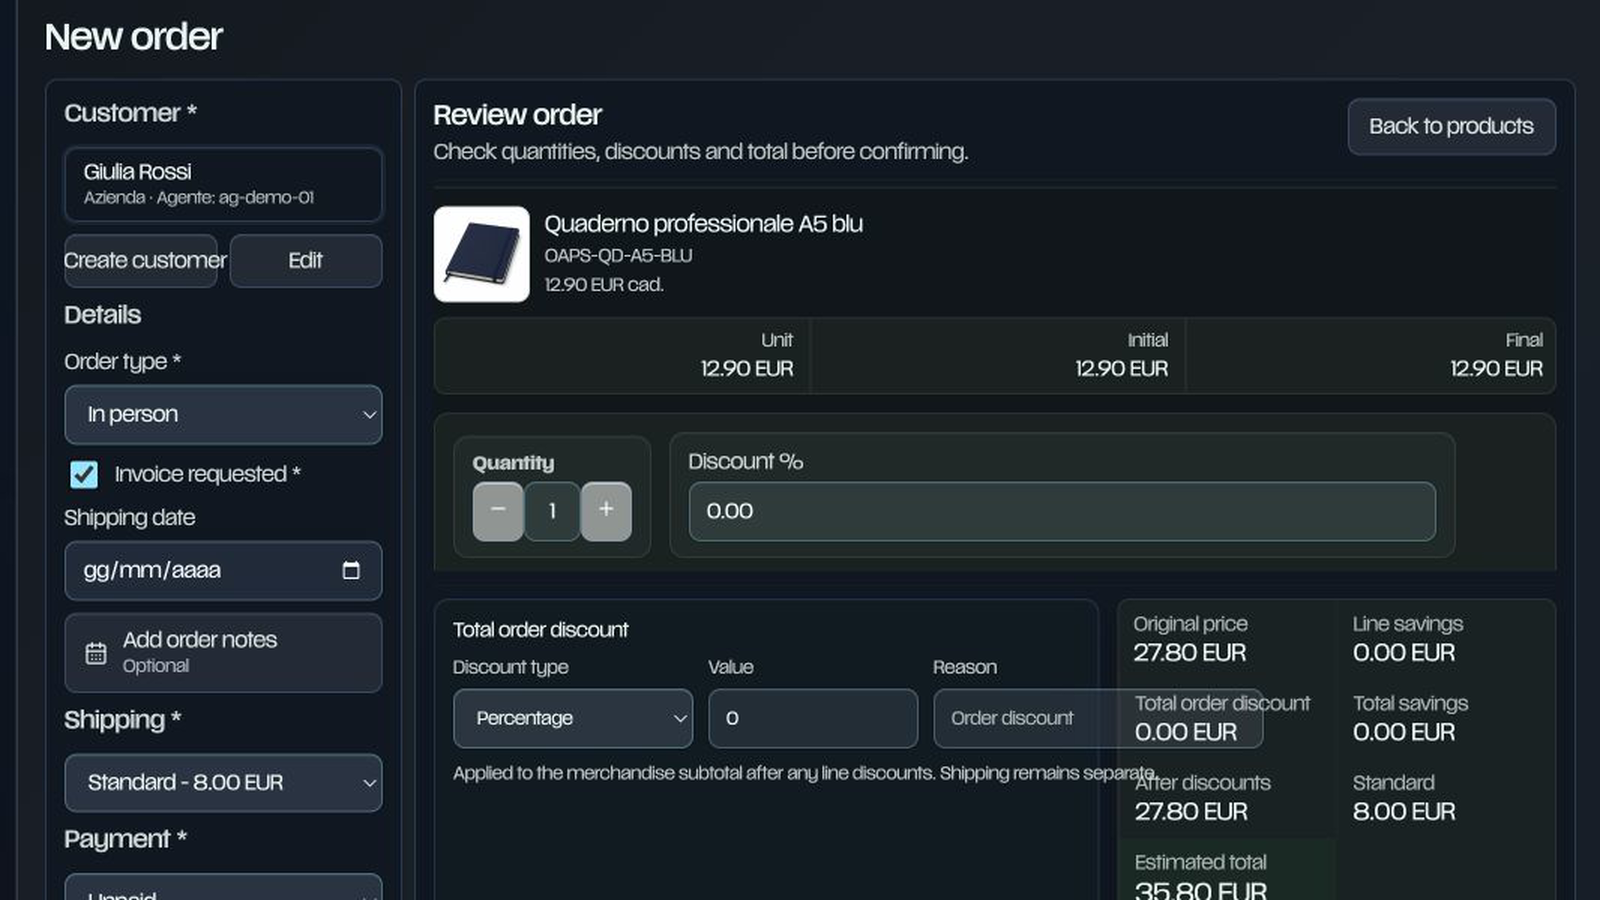1600x900 pixels.
Task: Click the Initial 12.90 EUR price cell
Action: pyautogui.click(x=998, y=356)
